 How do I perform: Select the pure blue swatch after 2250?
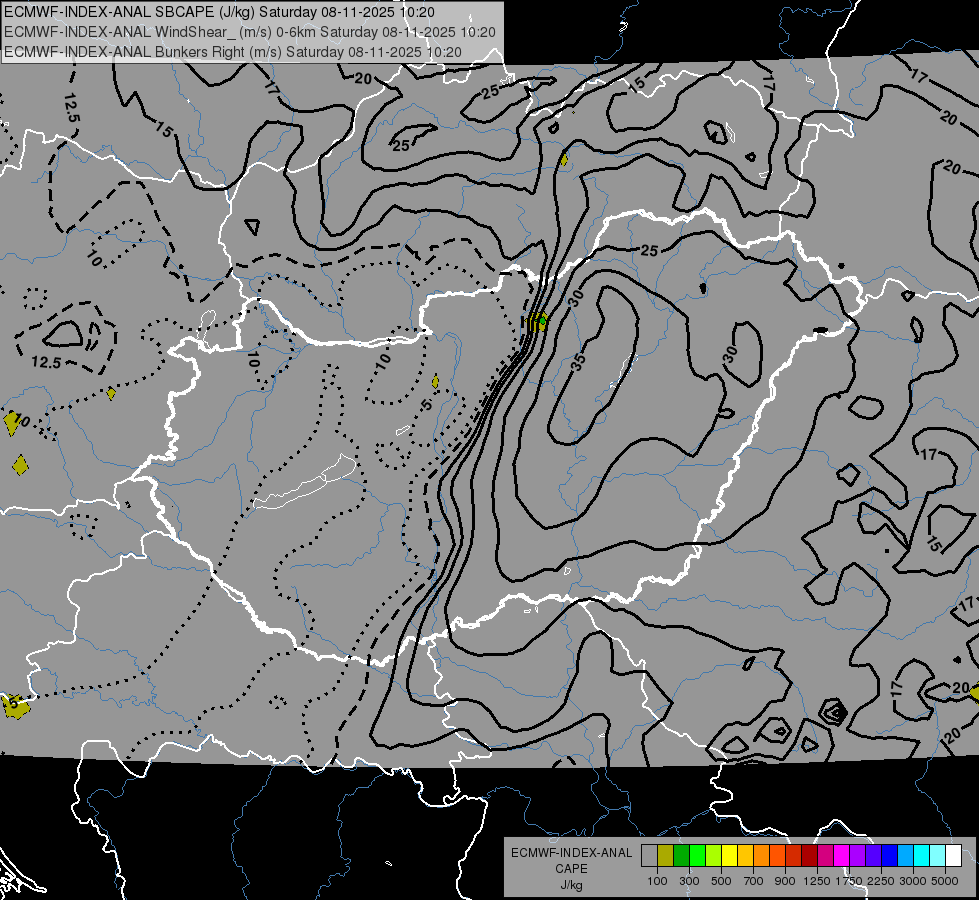pyautogui.click(x=890, y=856)
